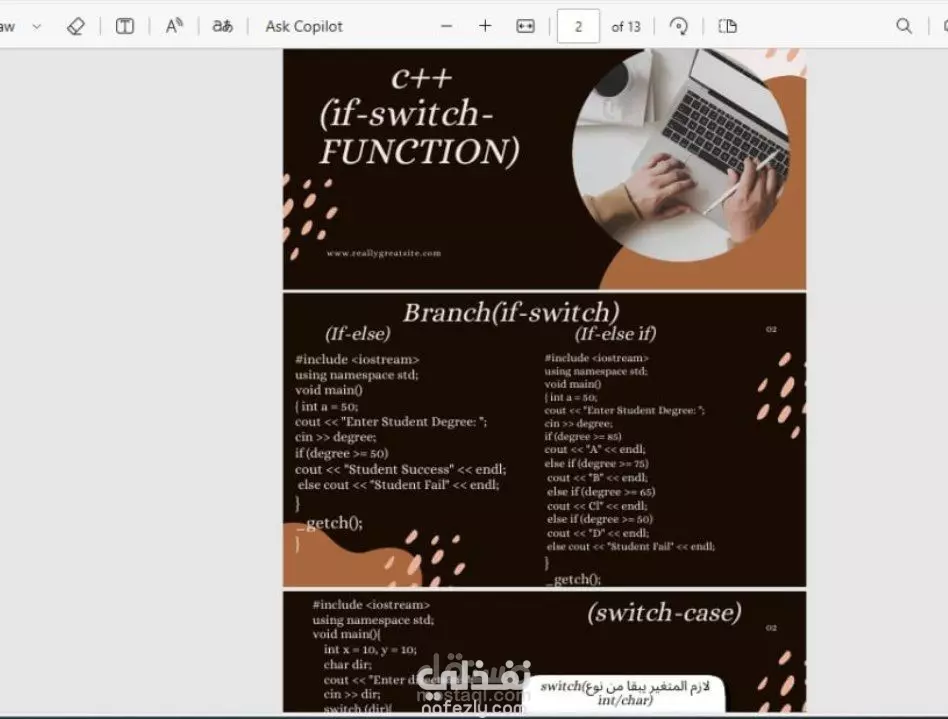Click 'cout << "D" << endl;' line
The height and width of the screenshot is (719, 948).
click(597, 533)
